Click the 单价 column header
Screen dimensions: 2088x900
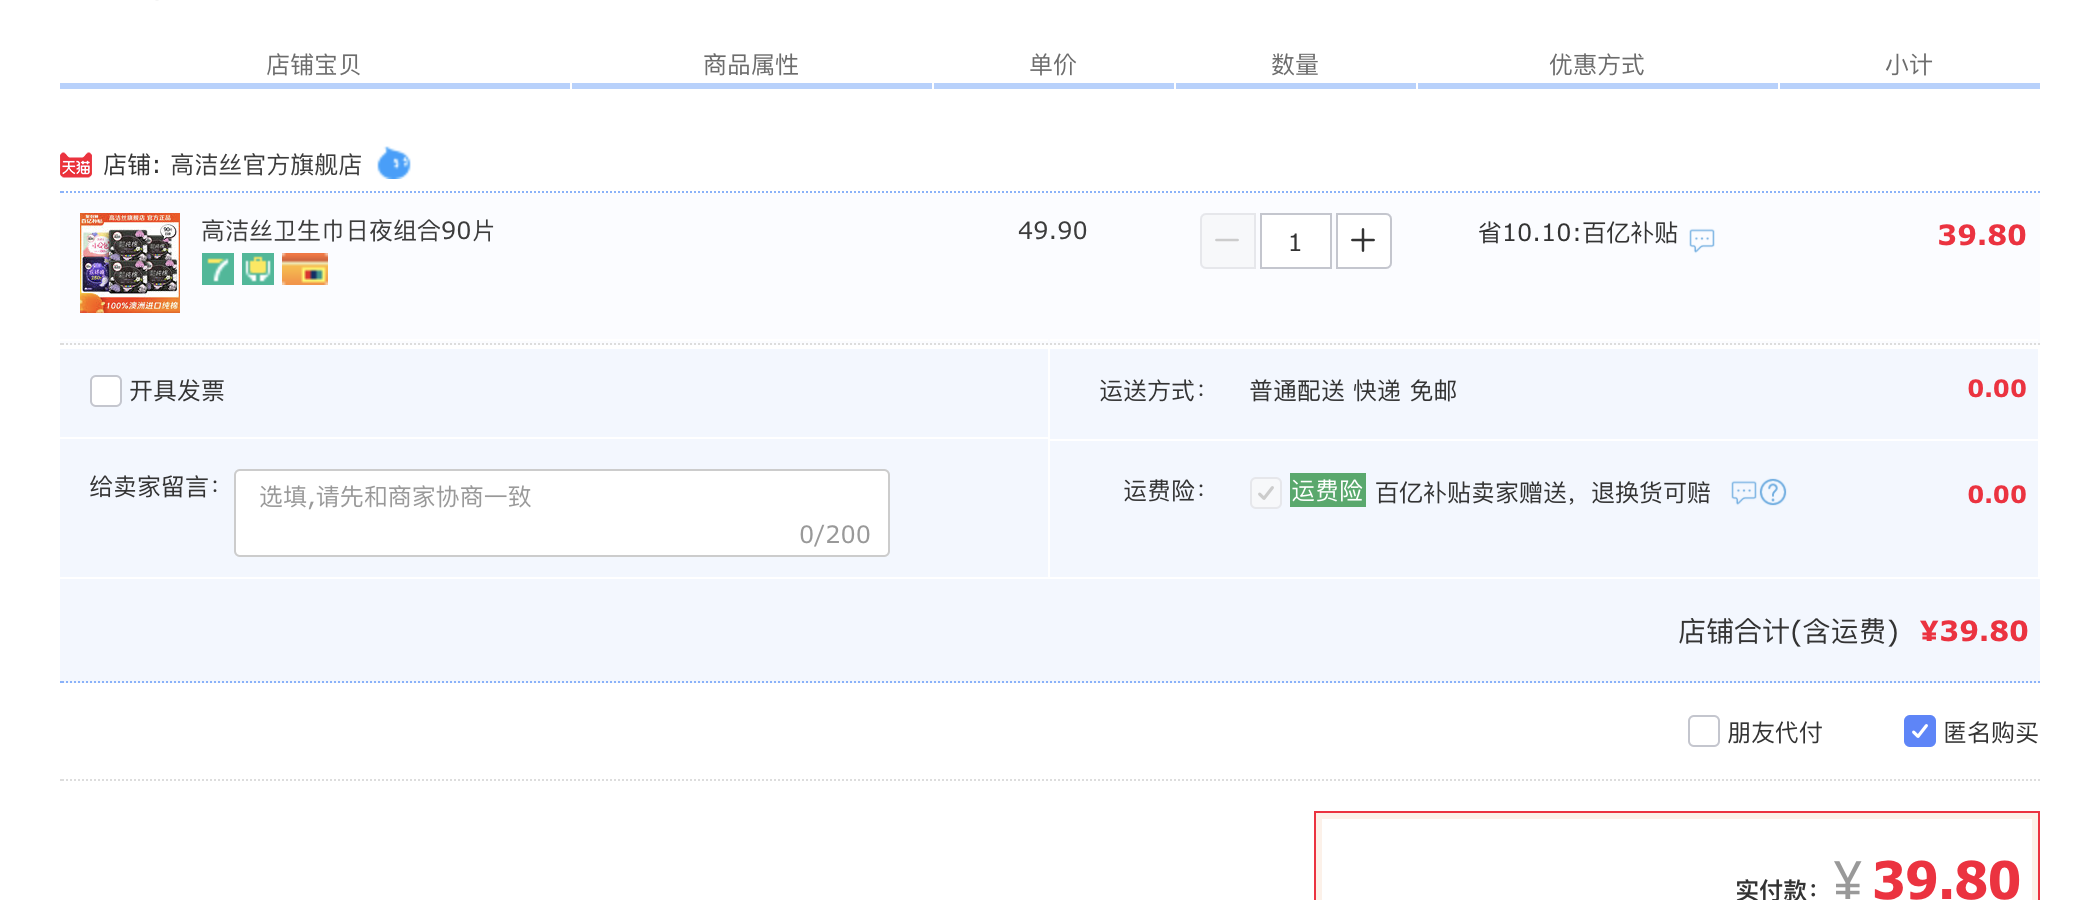click(x=1053, y=65)
